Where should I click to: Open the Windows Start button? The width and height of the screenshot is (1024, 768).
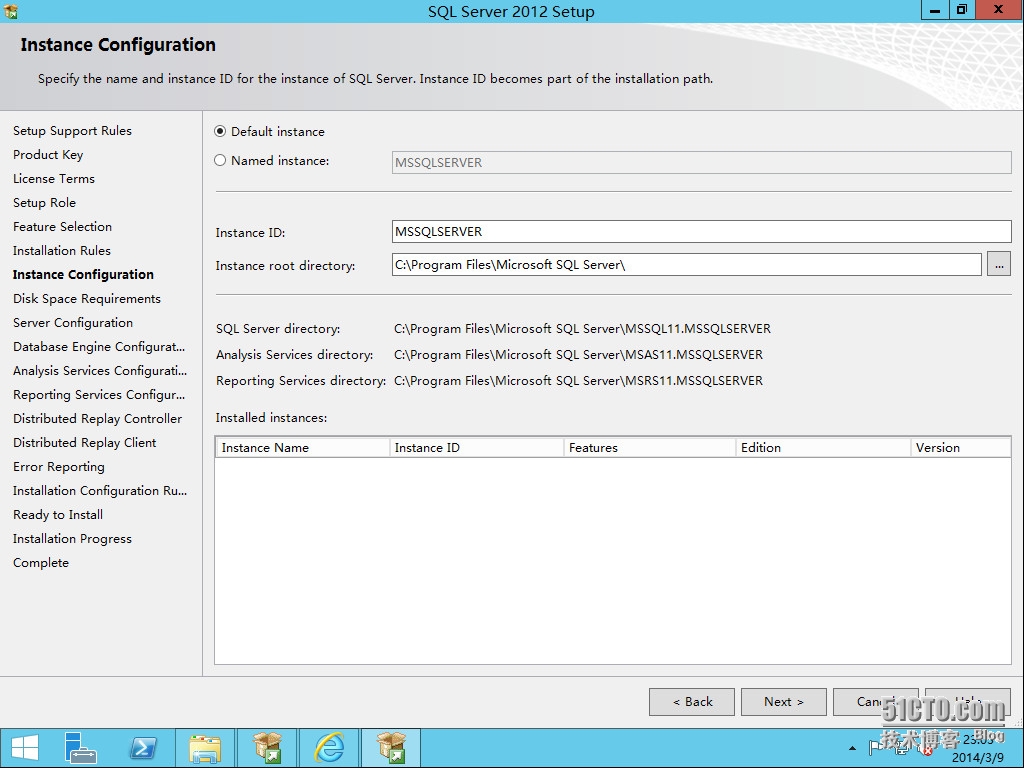(x=25, y=748)
